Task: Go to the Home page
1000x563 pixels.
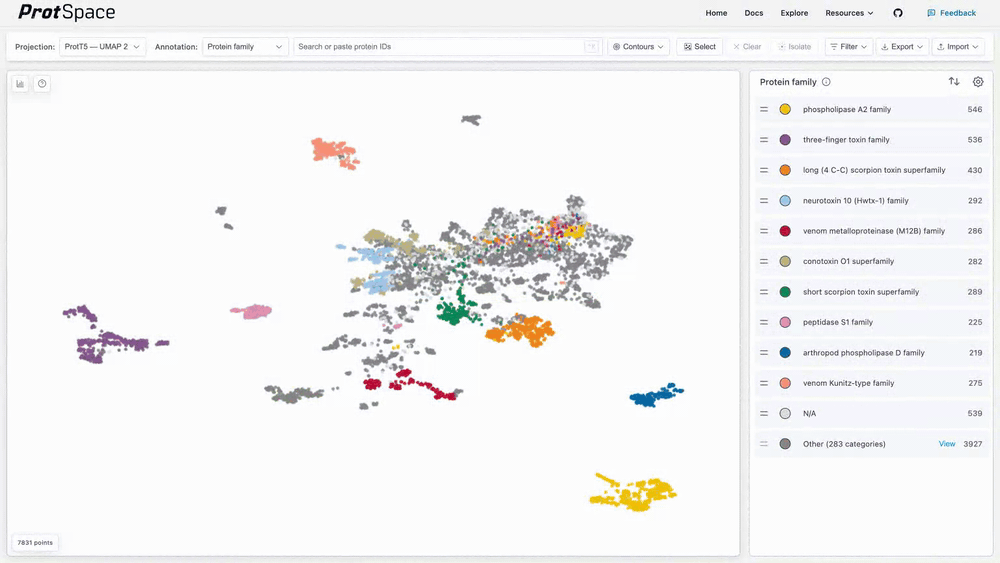Action: [716, 13]
